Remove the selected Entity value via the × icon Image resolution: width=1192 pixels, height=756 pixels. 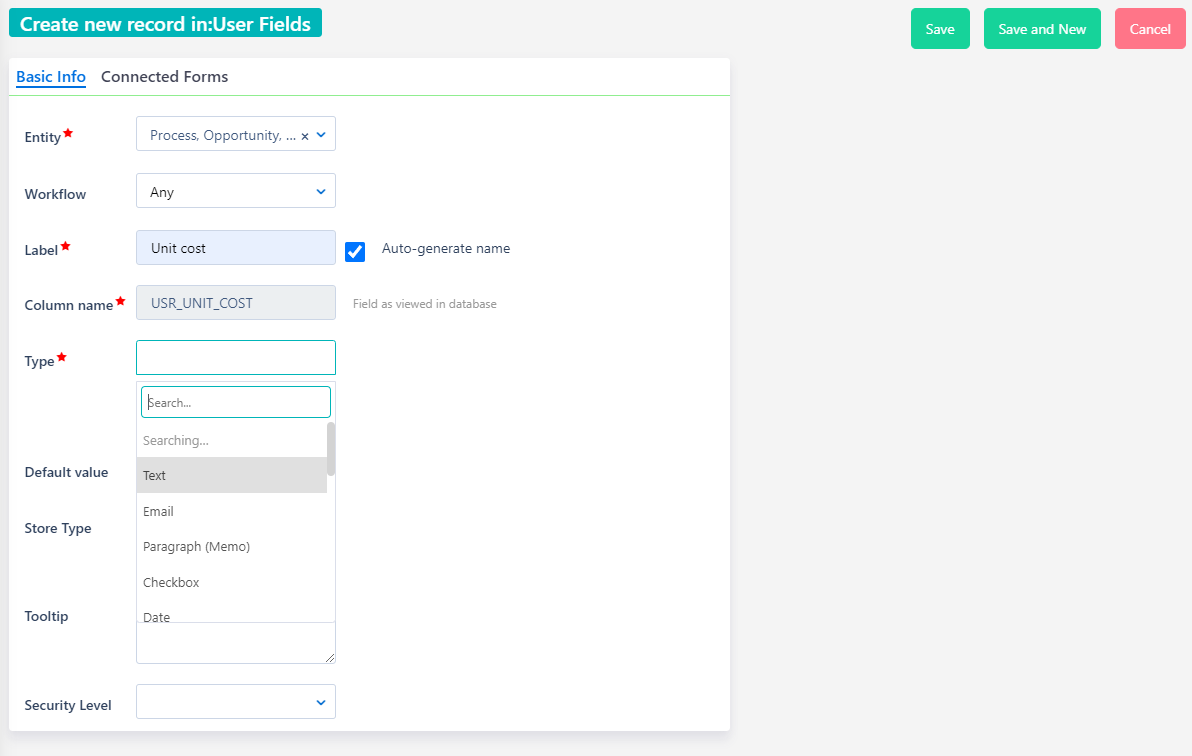(305, 134)
